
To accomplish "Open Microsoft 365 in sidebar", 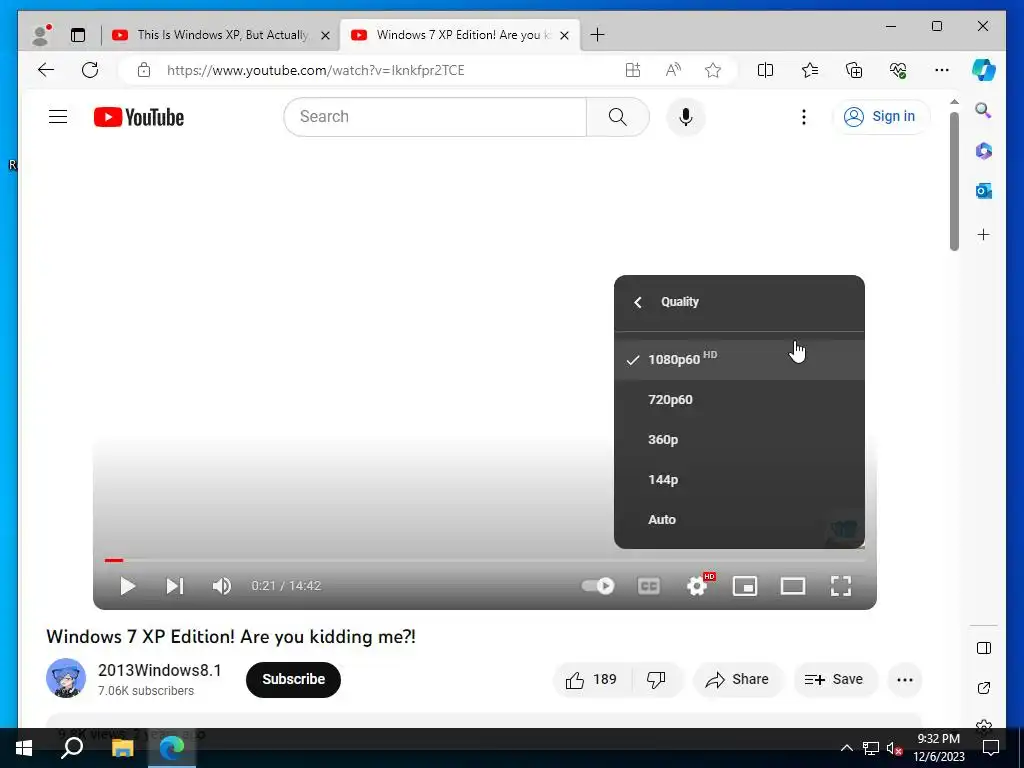I will click(x=984, y=151).
